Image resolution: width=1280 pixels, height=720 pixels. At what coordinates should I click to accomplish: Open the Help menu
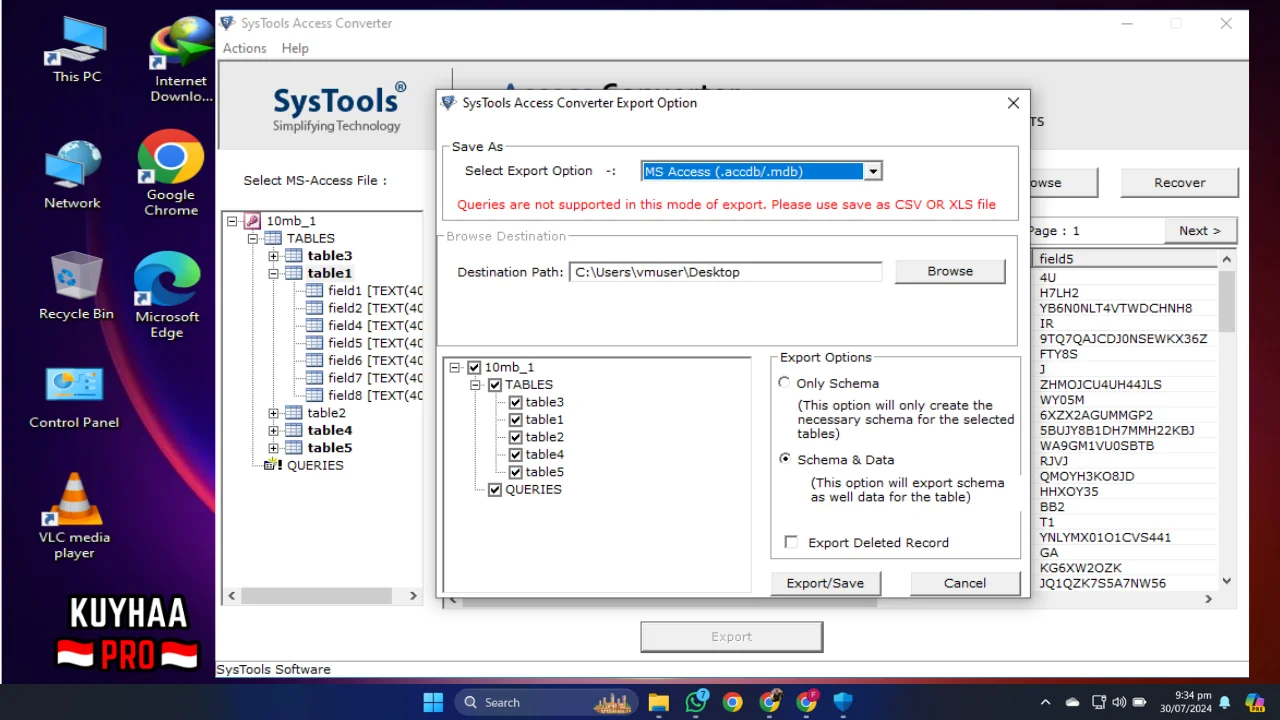pos(295,48)
